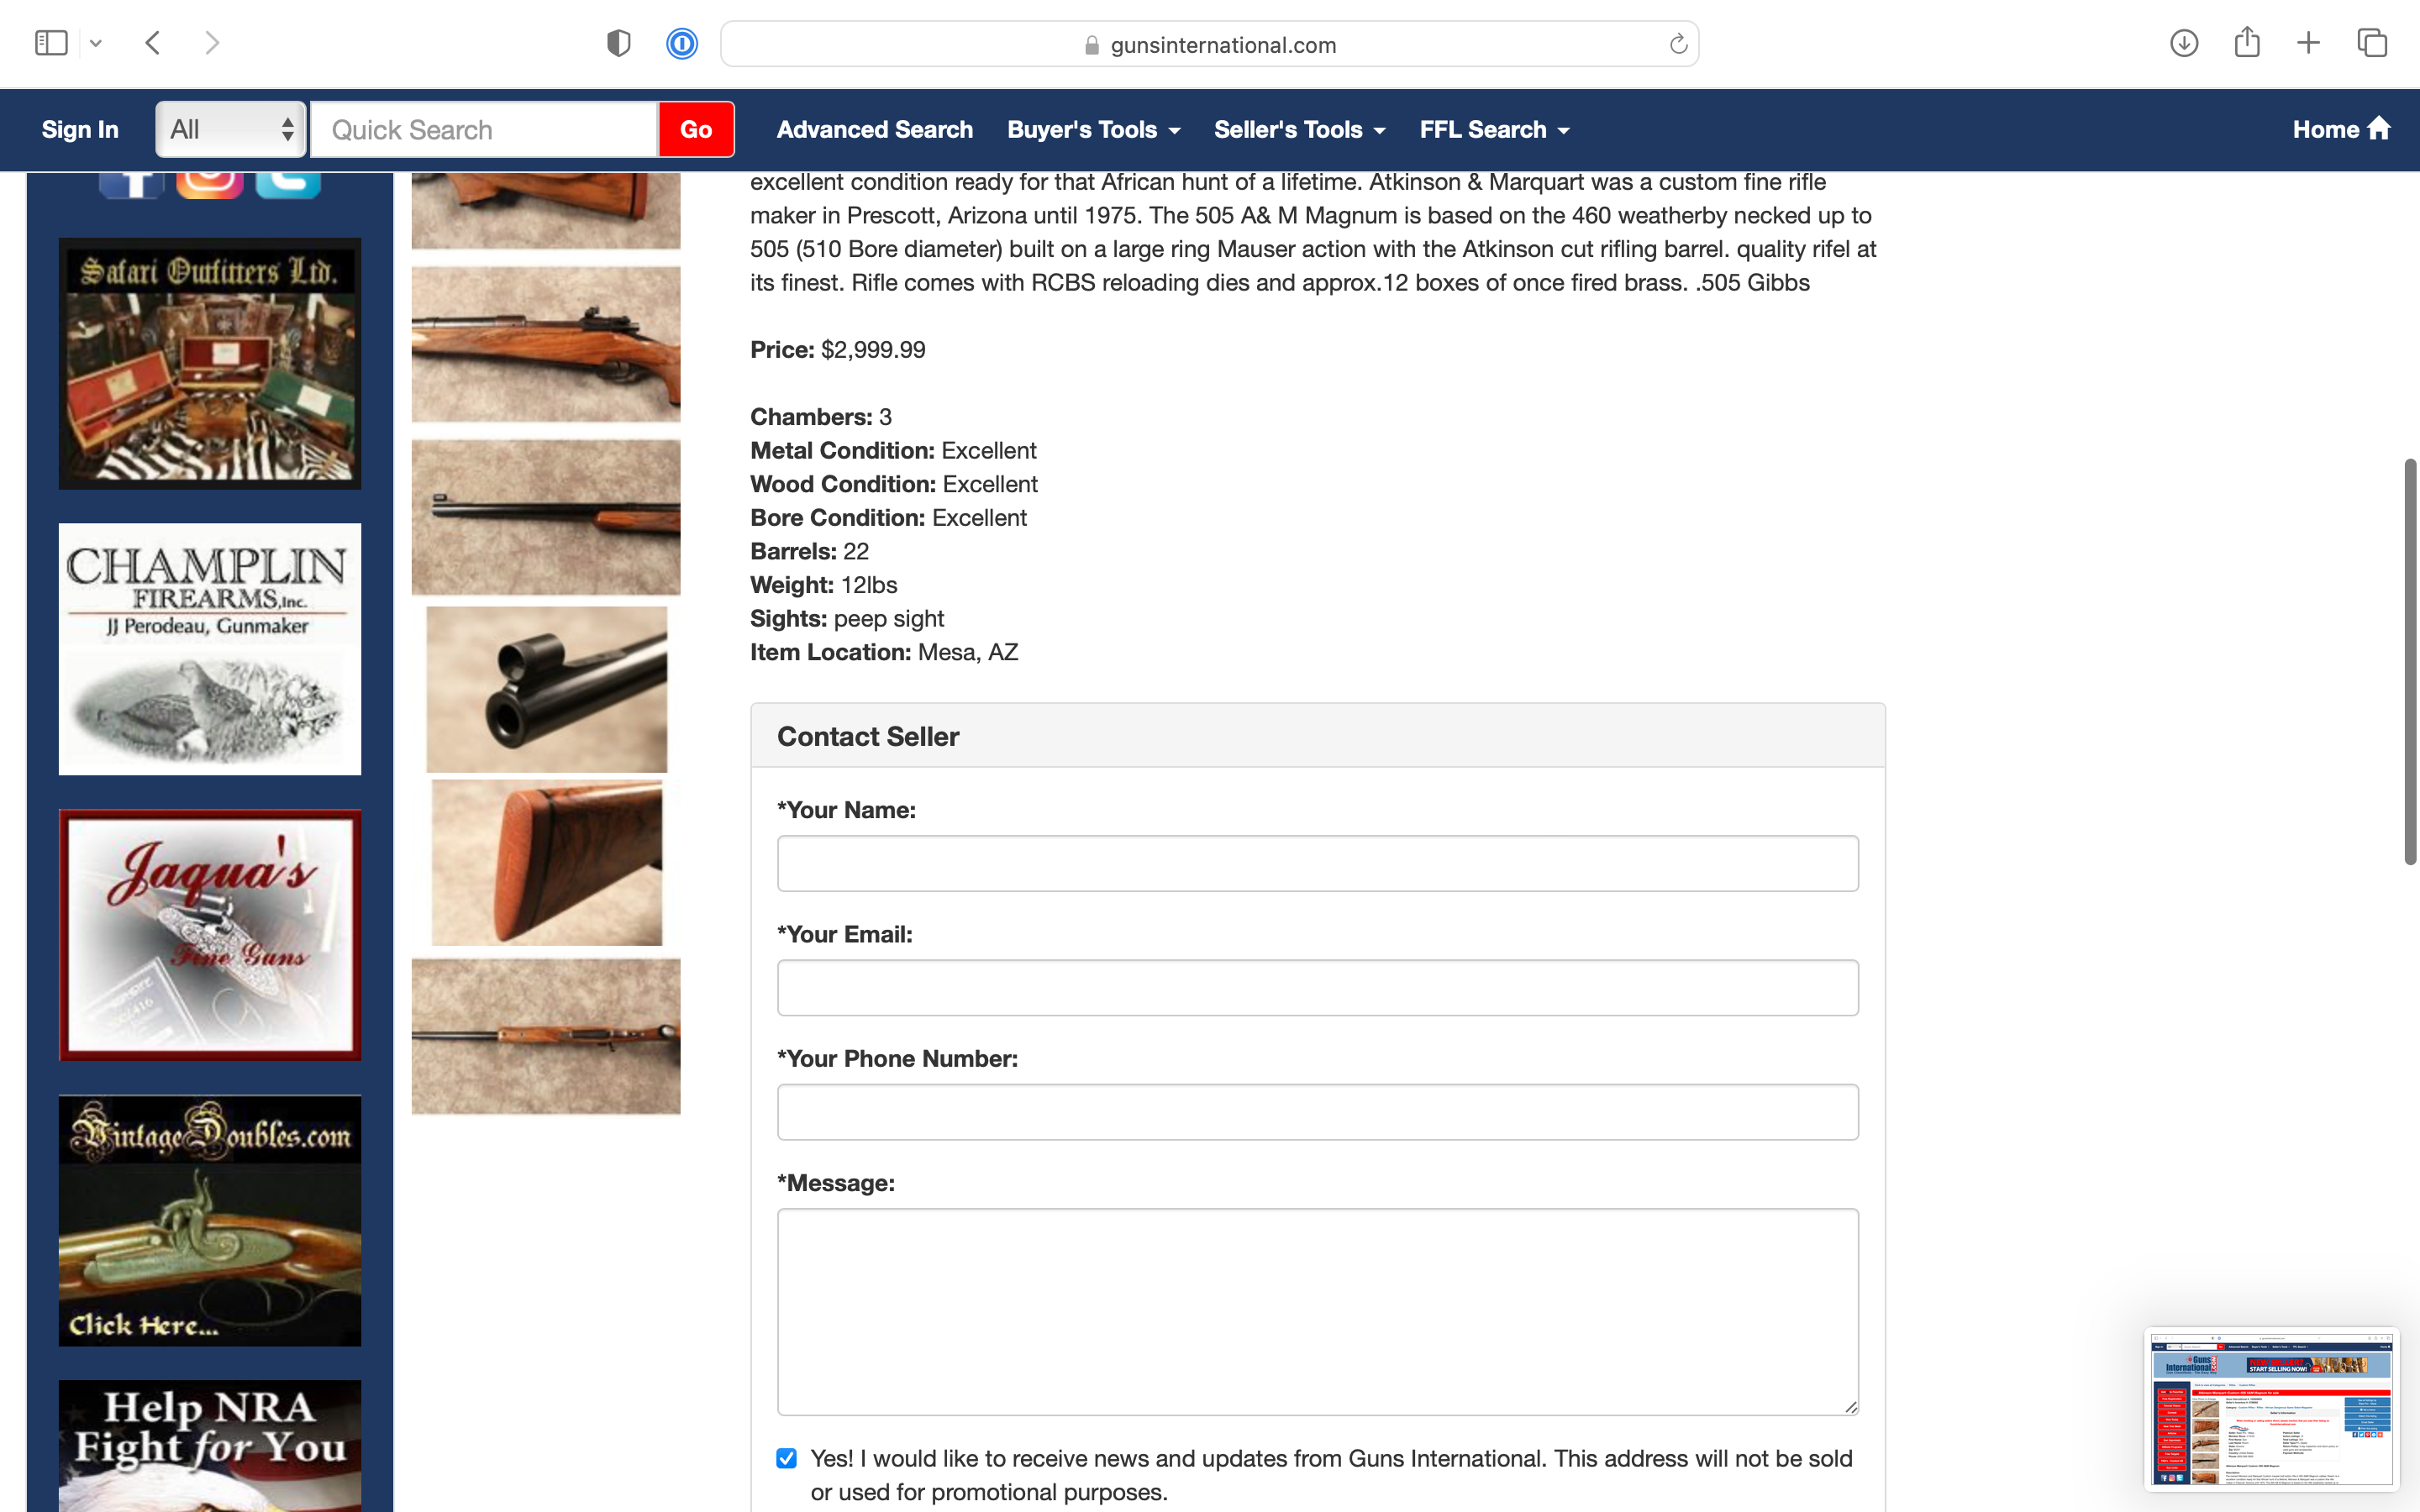Expand the Buyer's Tools menu
The image size is (2420, 1512).
point(1094,130)
